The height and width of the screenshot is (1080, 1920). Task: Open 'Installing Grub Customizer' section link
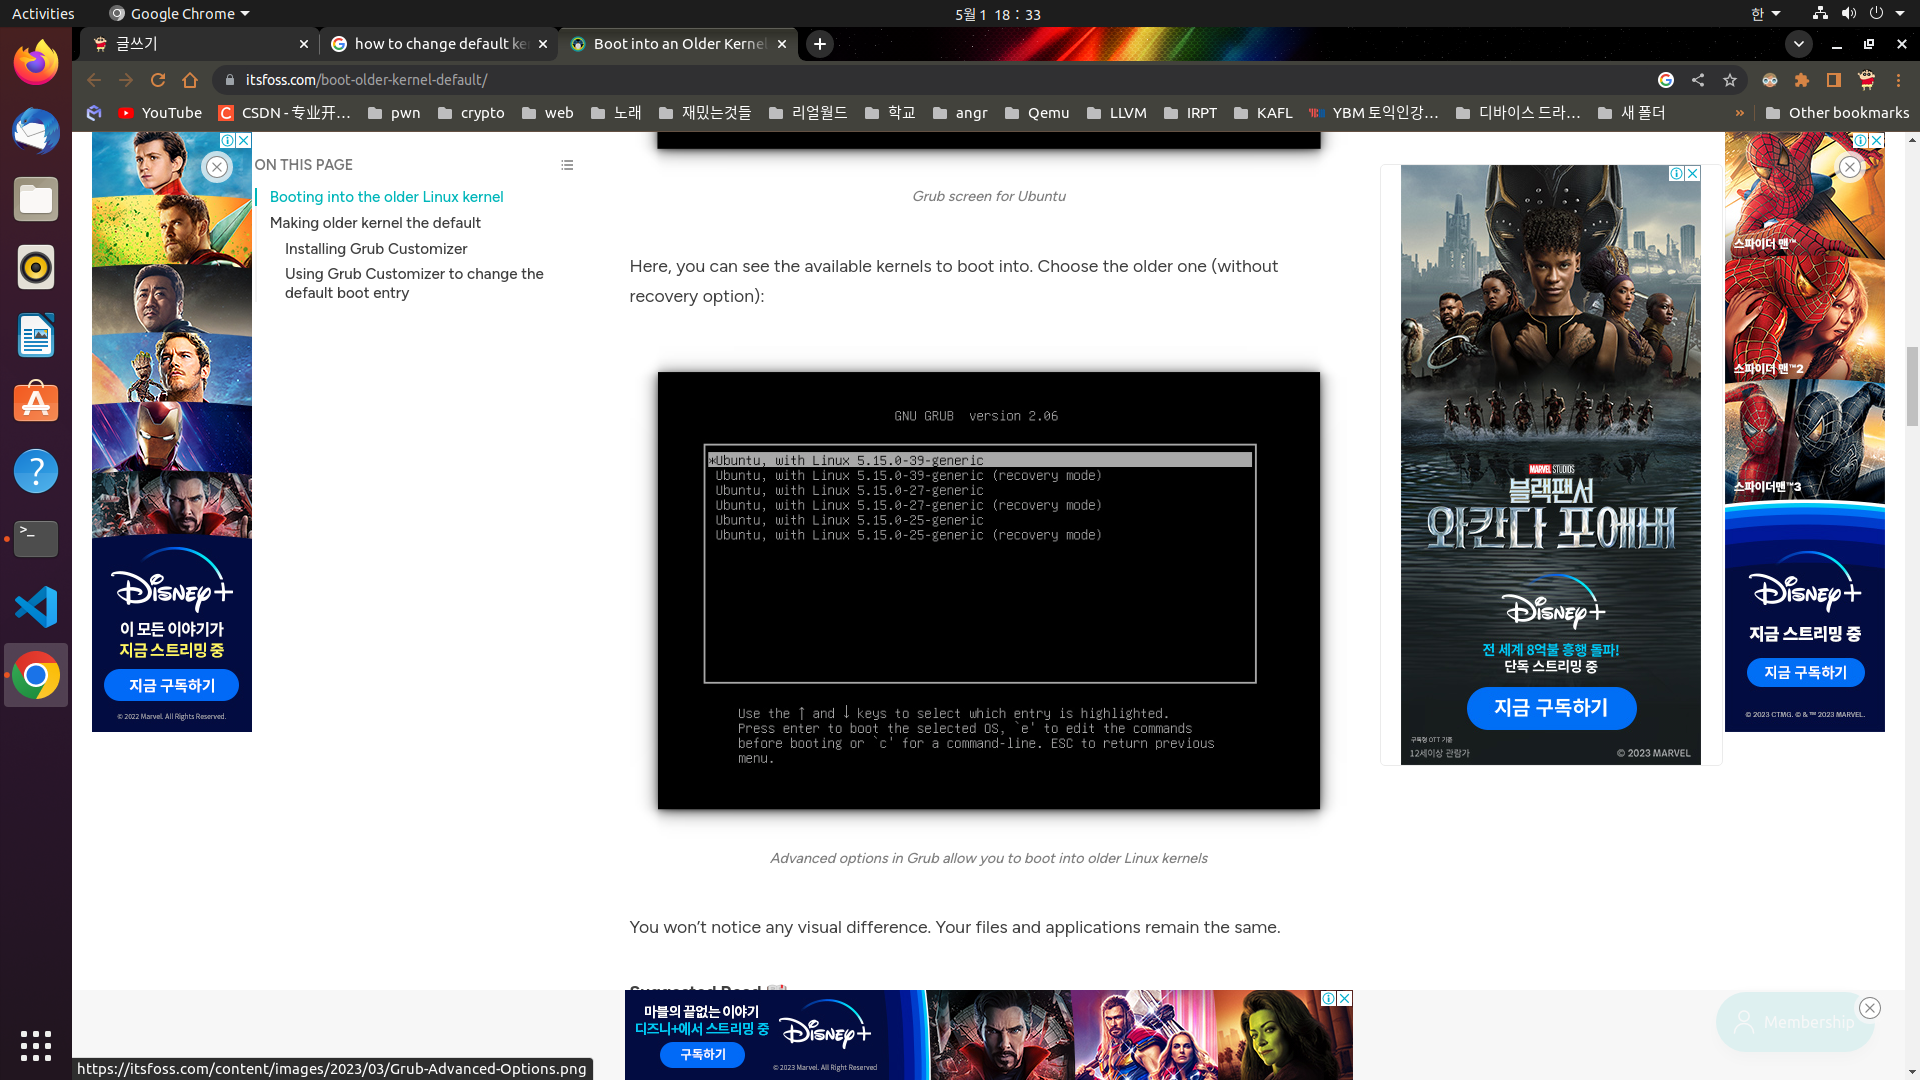(x=376, y=249)
